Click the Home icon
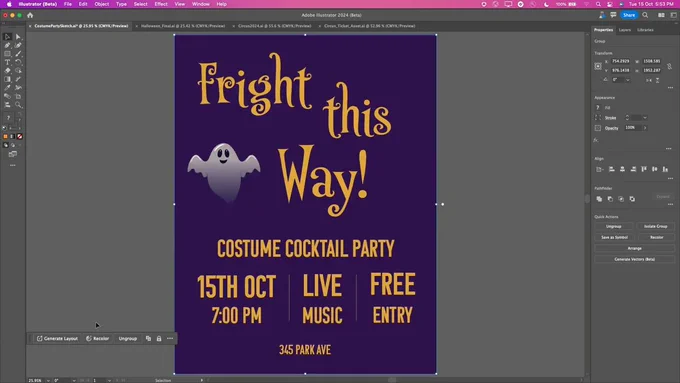 pyautogui.click(x=30, y=15)
